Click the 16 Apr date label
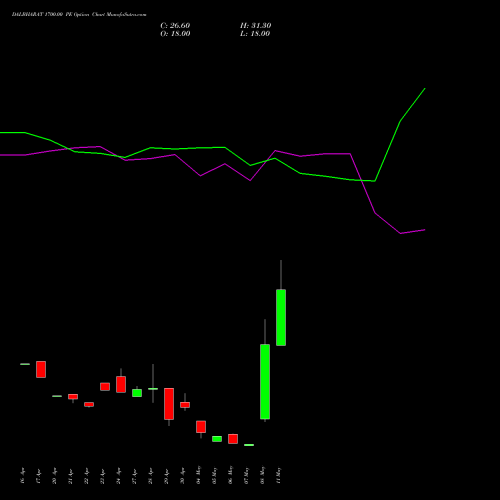 click(23, 476)
